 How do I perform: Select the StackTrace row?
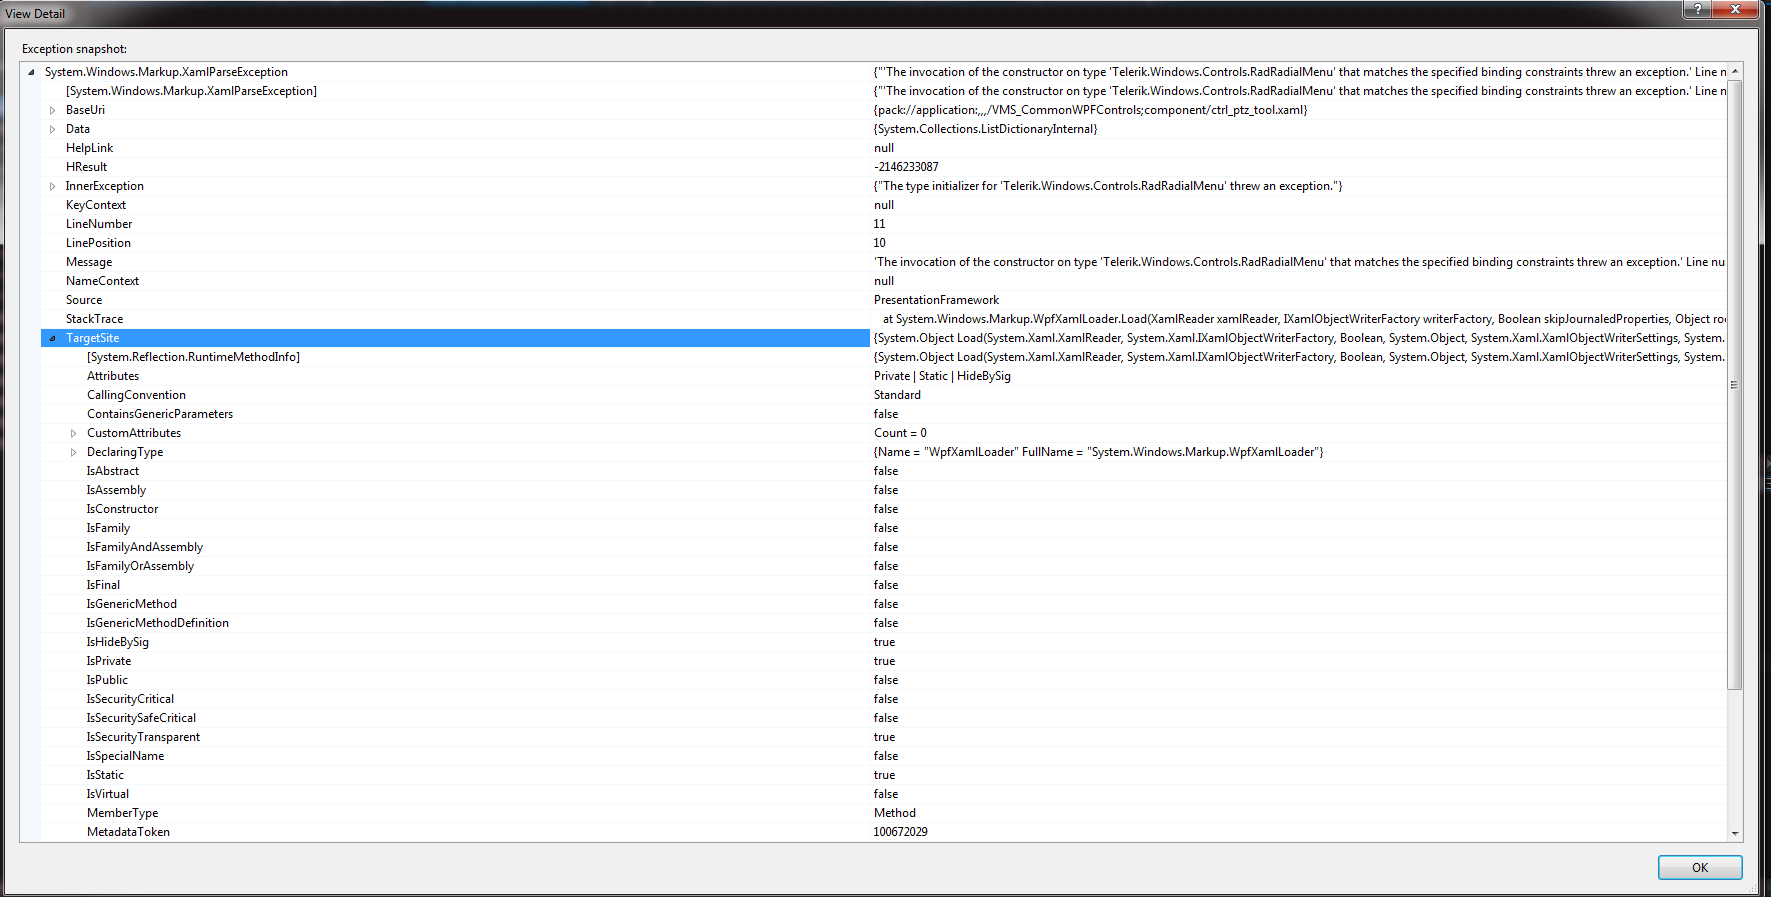pyautogui.click(x=884, y=319)
